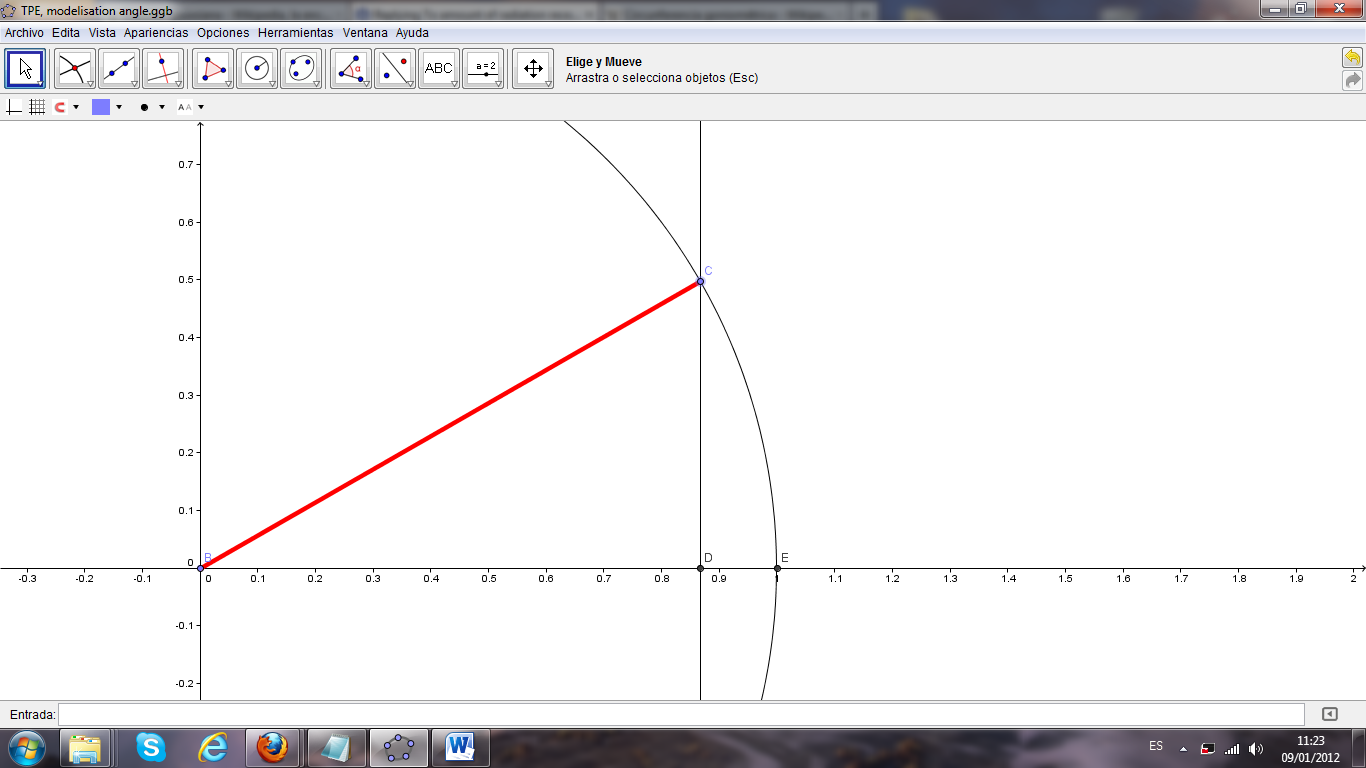The width and height of the screenshot is (1366, 768).
Task: Choose the ABC insert text tool
Action: click(438, 69)
